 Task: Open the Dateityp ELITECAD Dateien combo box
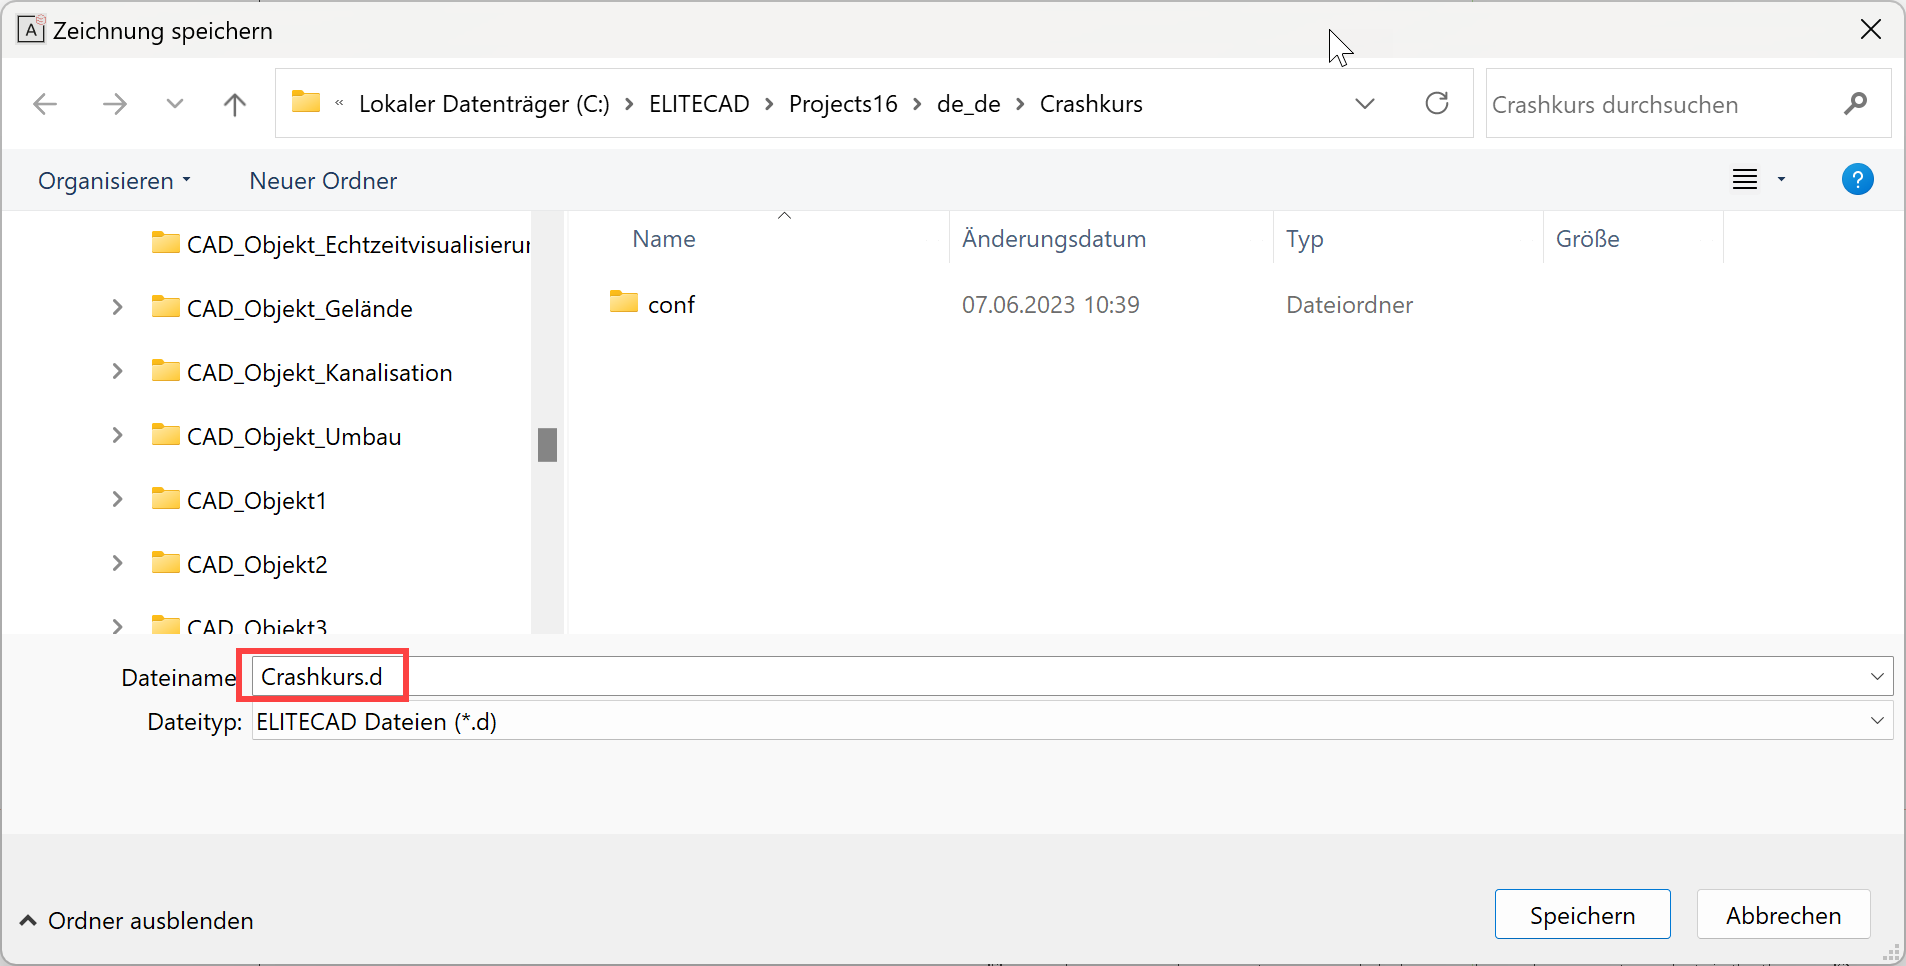click(x=1072, y=721)
